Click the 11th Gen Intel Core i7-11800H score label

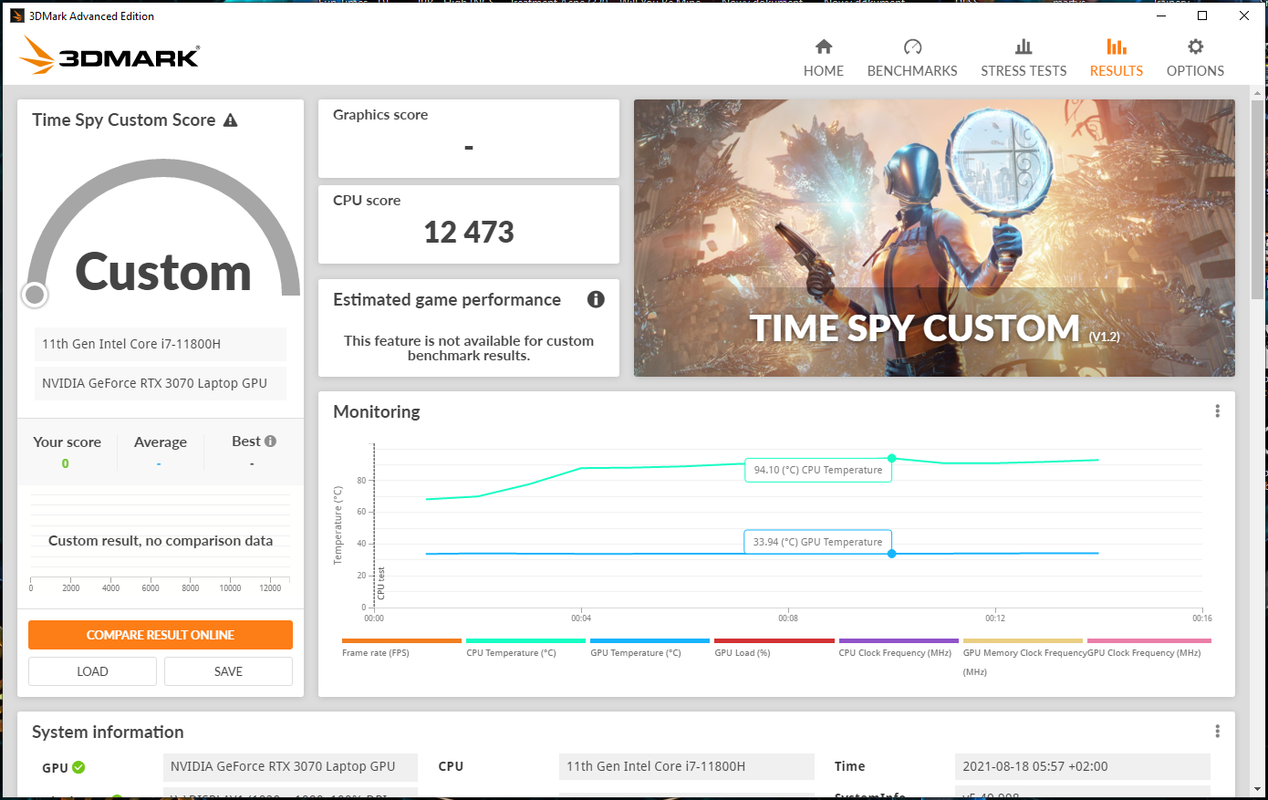(160, 344)
